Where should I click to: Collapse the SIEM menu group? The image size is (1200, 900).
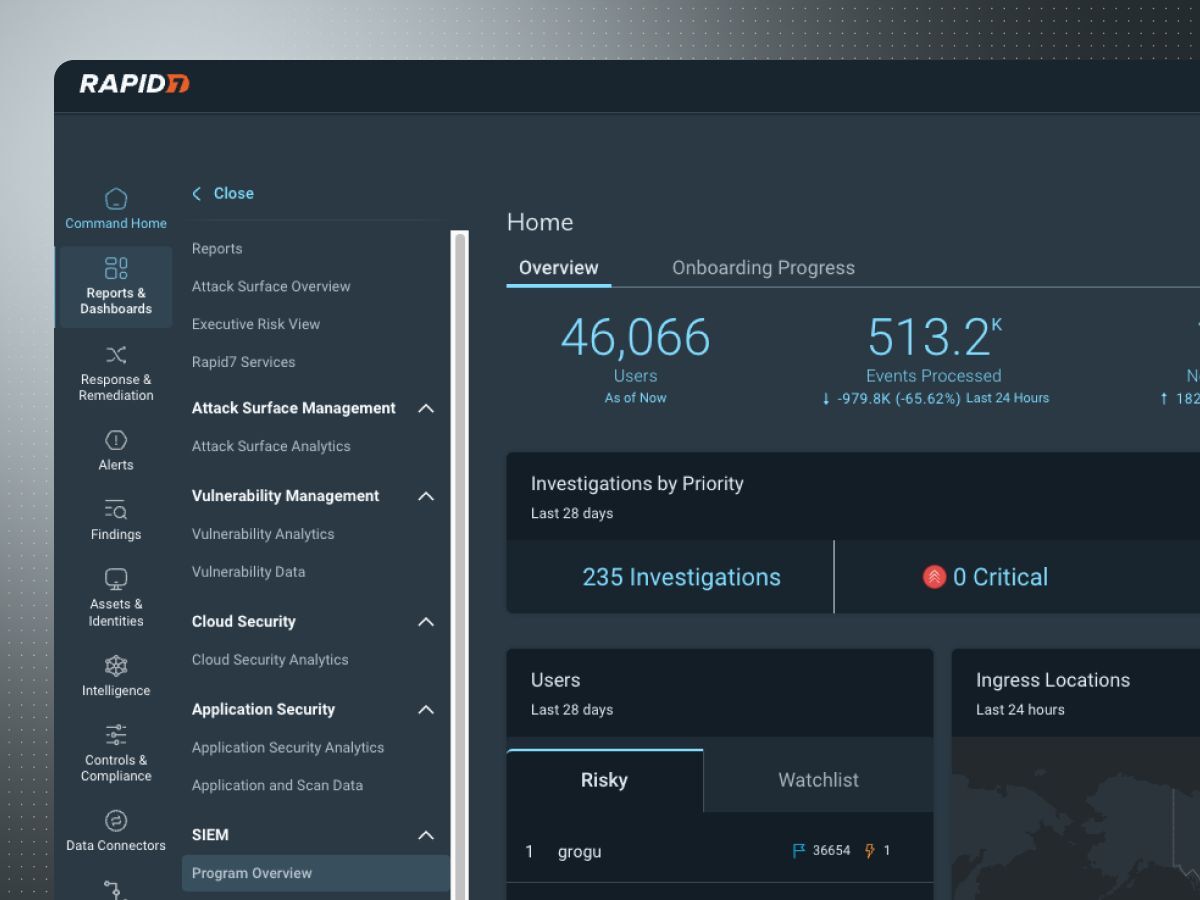click(426, 835)
